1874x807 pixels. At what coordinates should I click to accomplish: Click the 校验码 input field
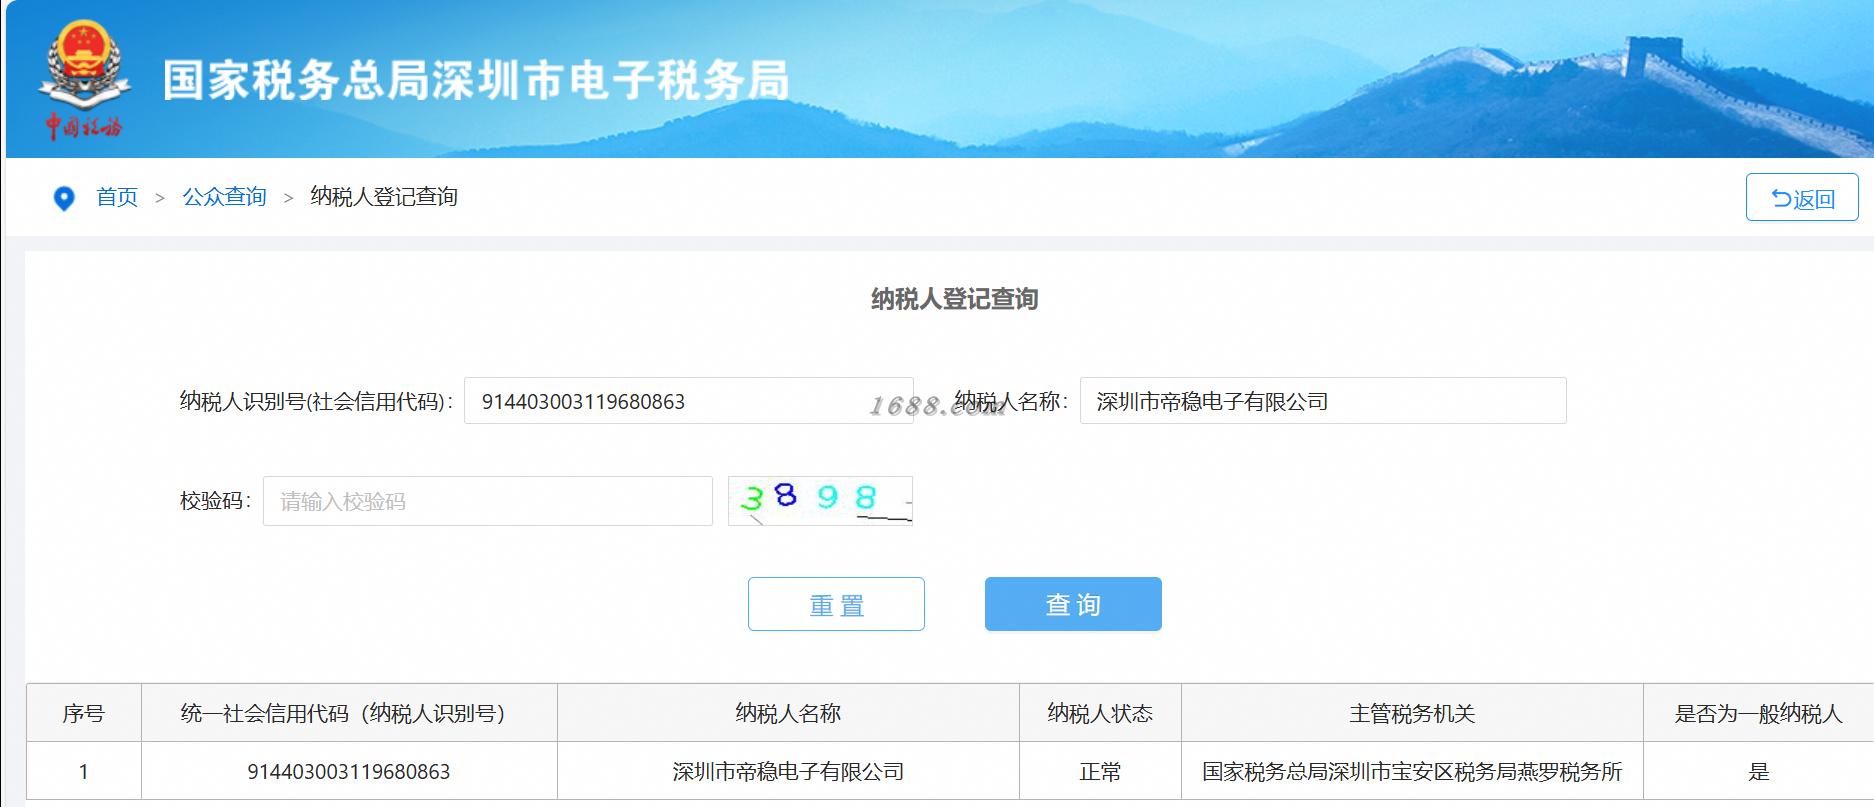(x=488, y=501)
